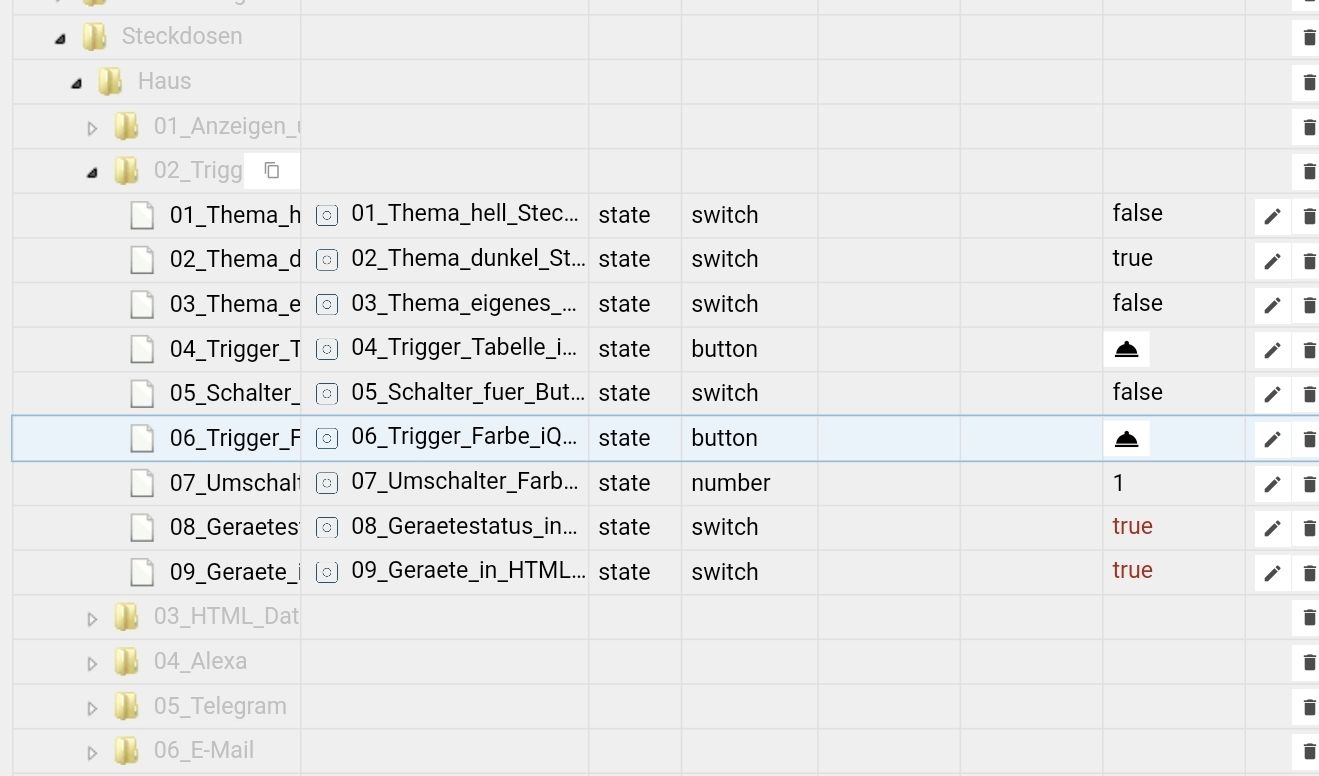Edit 09_Geraete_in_HTML with the pencil icon
The height and width of the screenshot is (776, 1319).
[1272, 573]
